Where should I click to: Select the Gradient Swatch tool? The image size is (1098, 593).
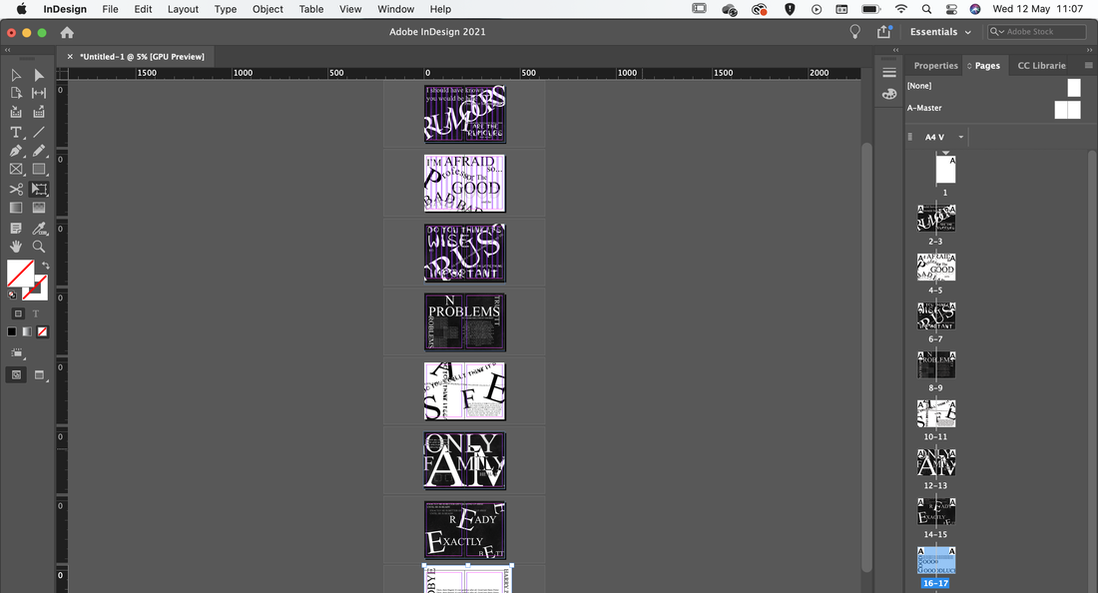point(16,208)
